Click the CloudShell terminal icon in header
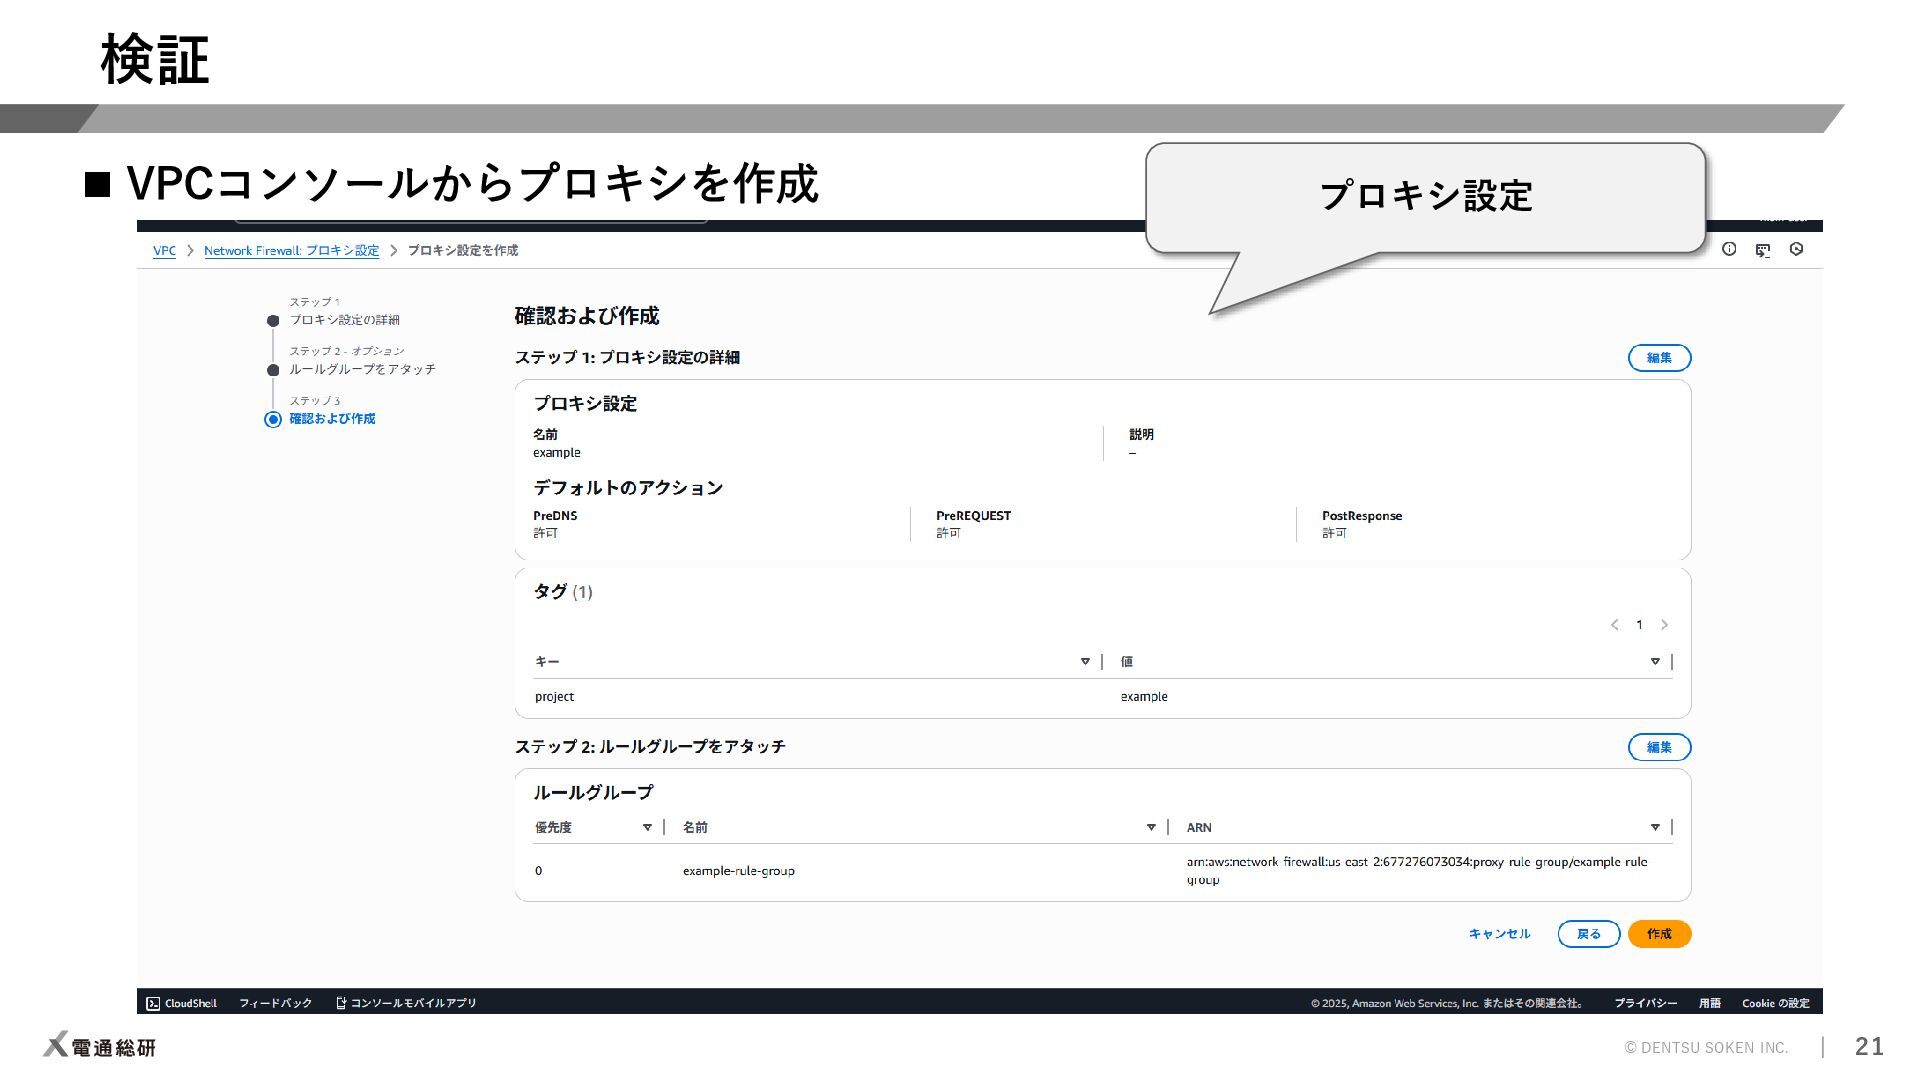Screen dimensions: 1920x1080 click(x=1762, y=250)
